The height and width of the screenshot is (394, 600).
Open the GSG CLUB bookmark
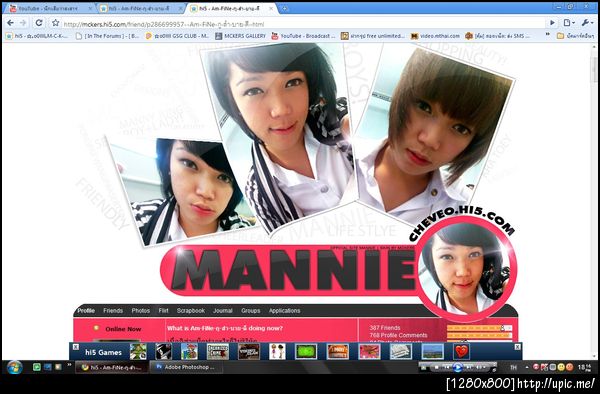(178, 36)
